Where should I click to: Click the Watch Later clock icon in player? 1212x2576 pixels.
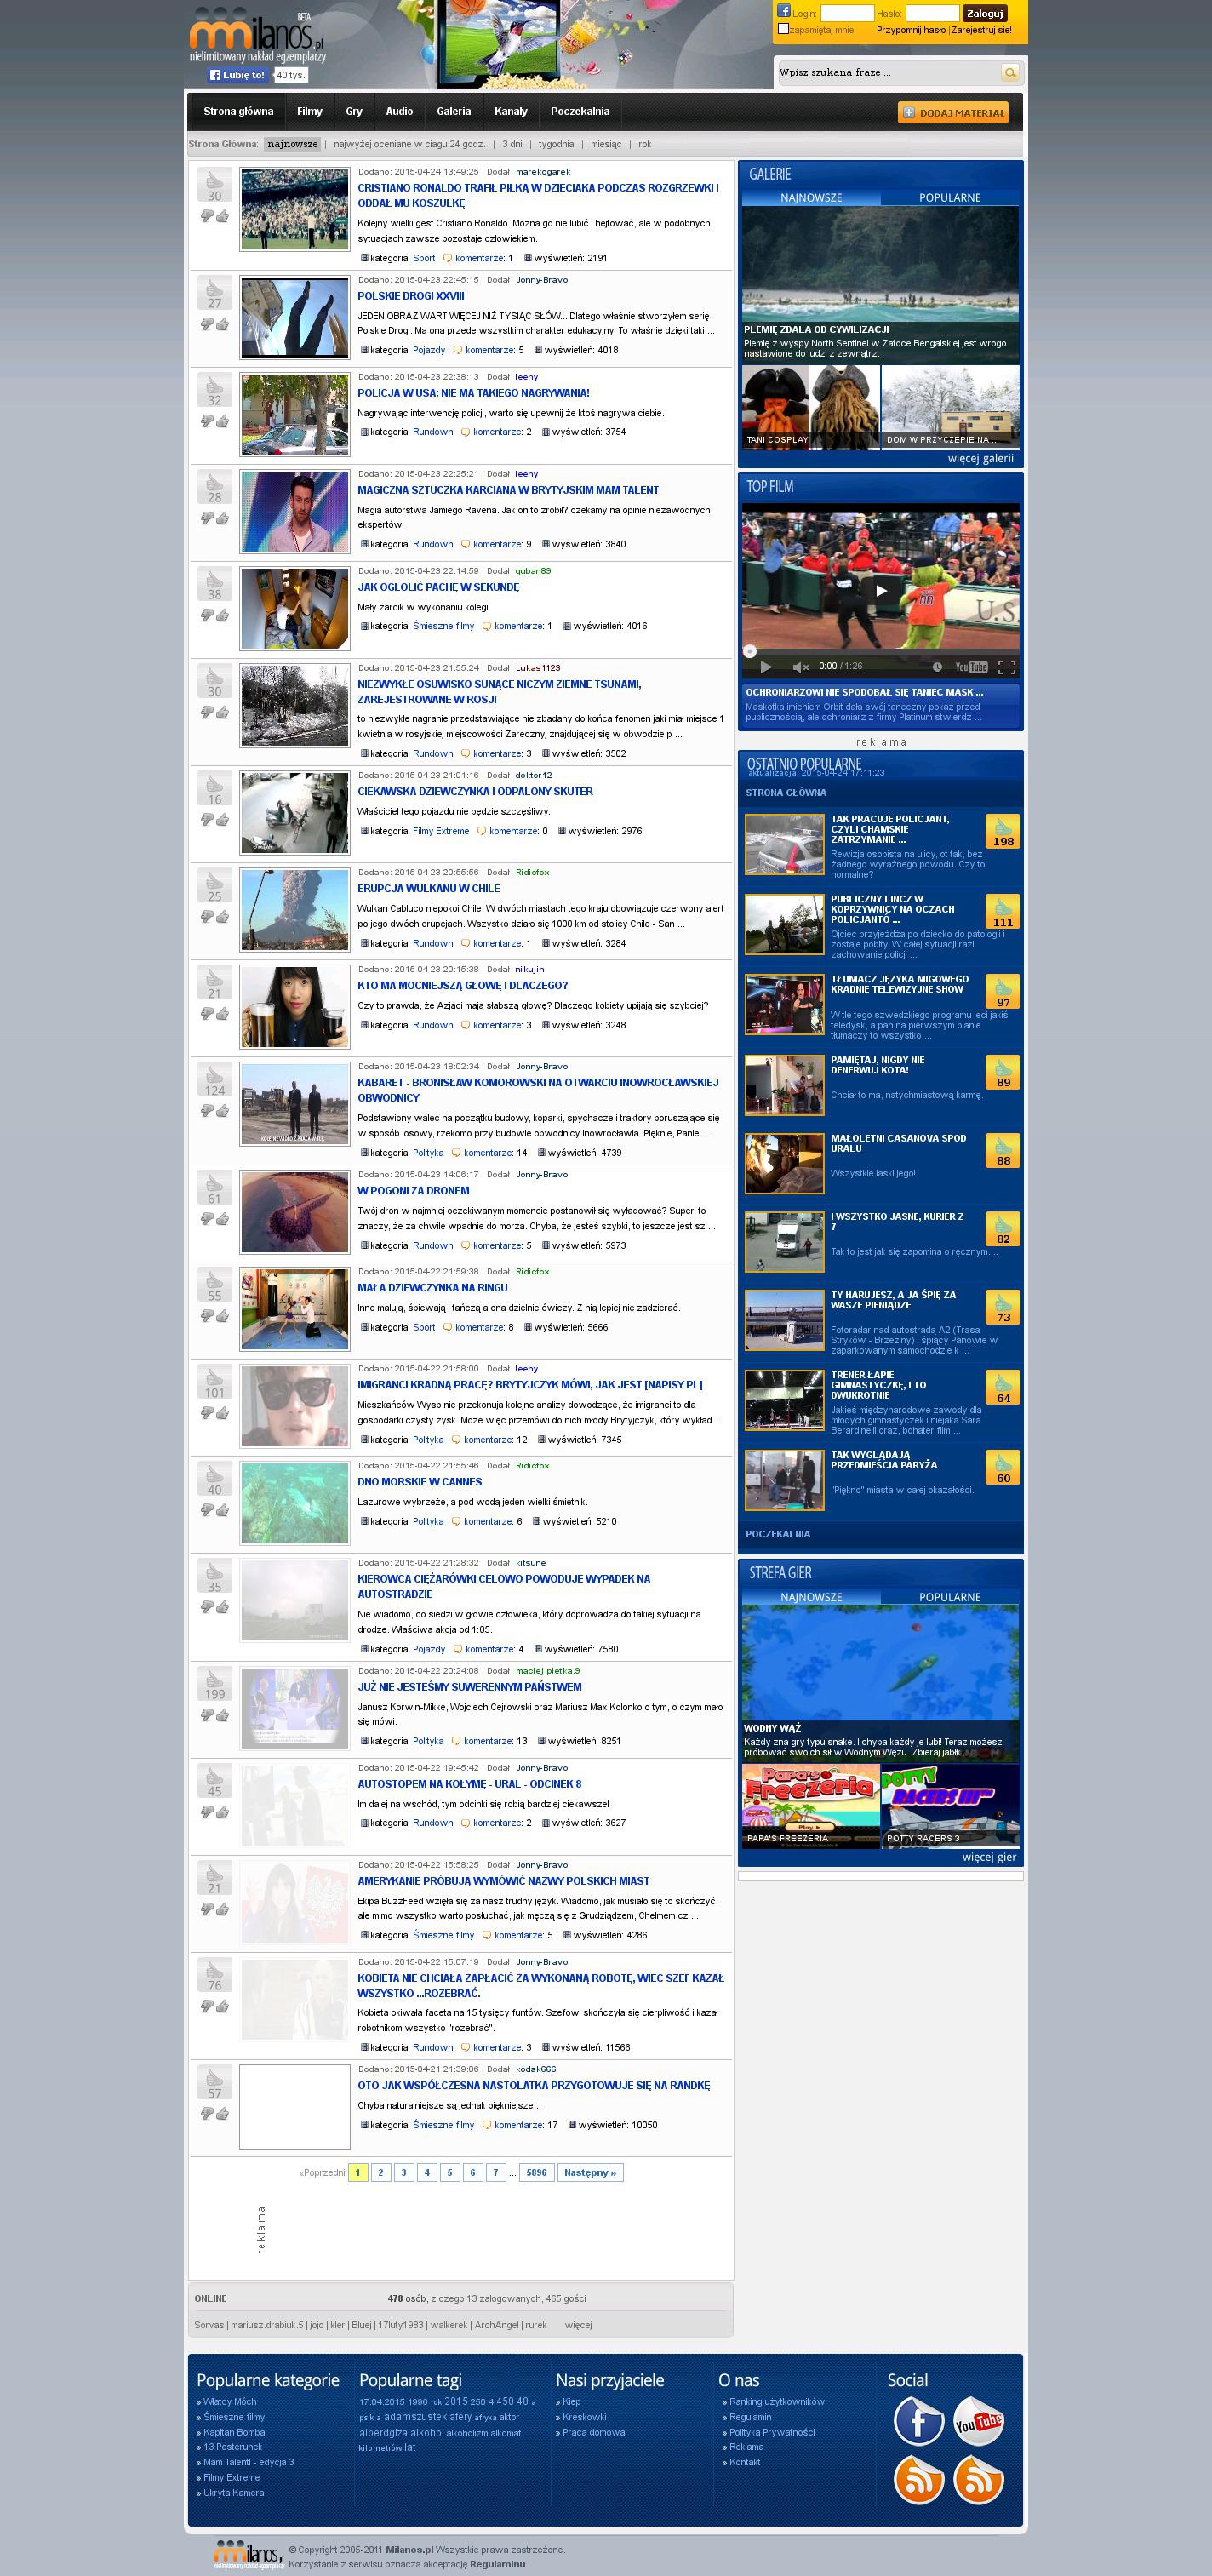(937, 667)
